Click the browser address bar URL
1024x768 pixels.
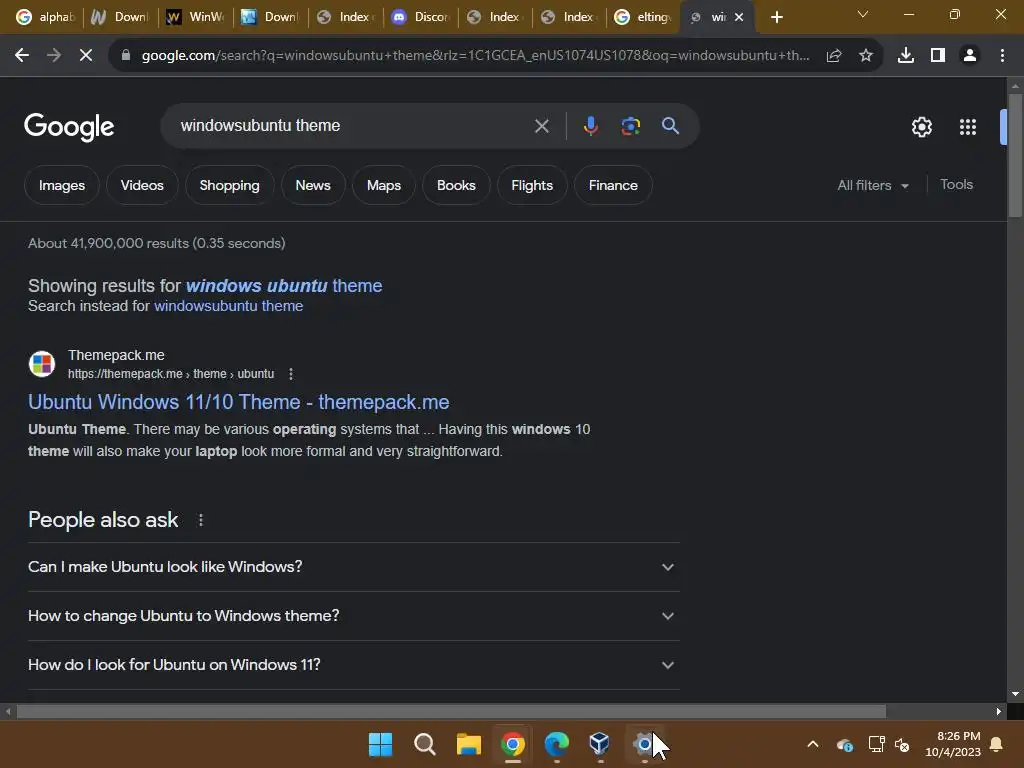pos(475,56)
